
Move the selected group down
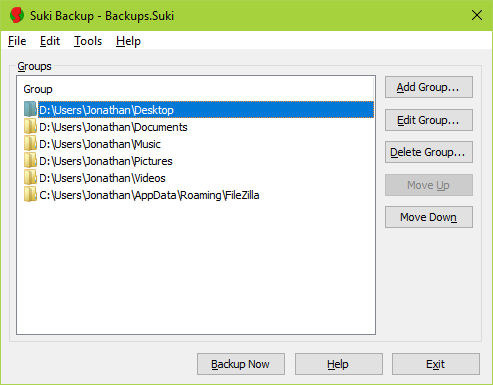tap(429, 217)
